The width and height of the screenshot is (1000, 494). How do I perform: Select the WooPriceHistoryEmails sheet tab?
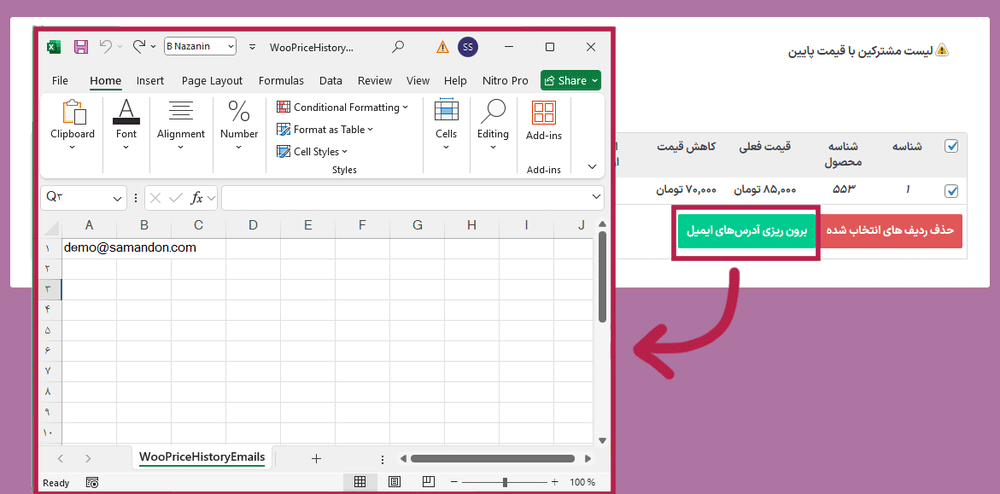click(202, 457)
